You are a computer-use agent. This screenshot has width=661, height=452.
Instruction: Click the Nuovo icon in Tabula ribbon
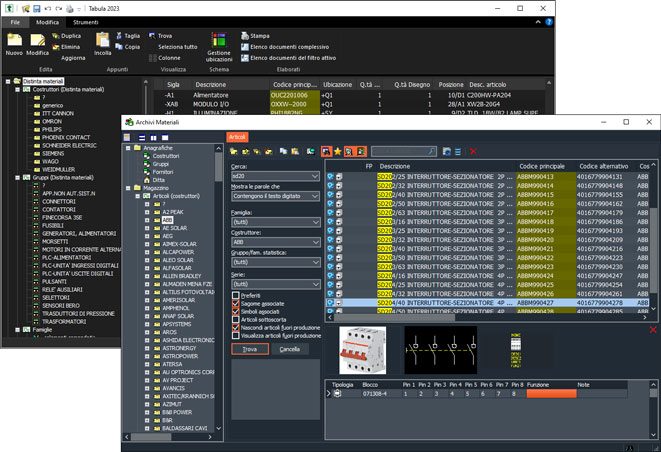click(14, 40)
